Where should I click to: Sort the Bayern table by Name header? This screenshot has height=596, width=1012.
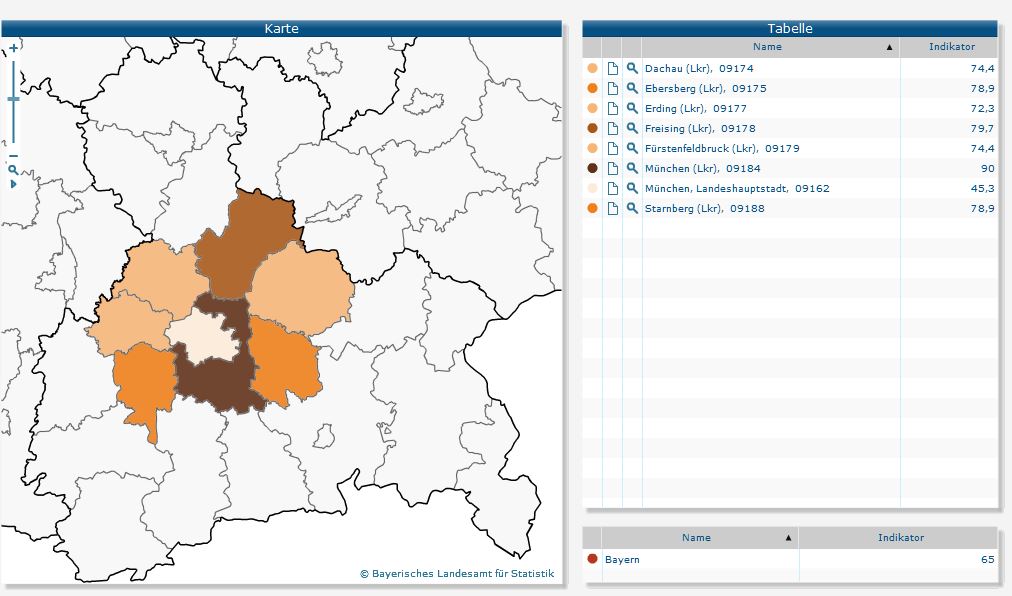696,538
